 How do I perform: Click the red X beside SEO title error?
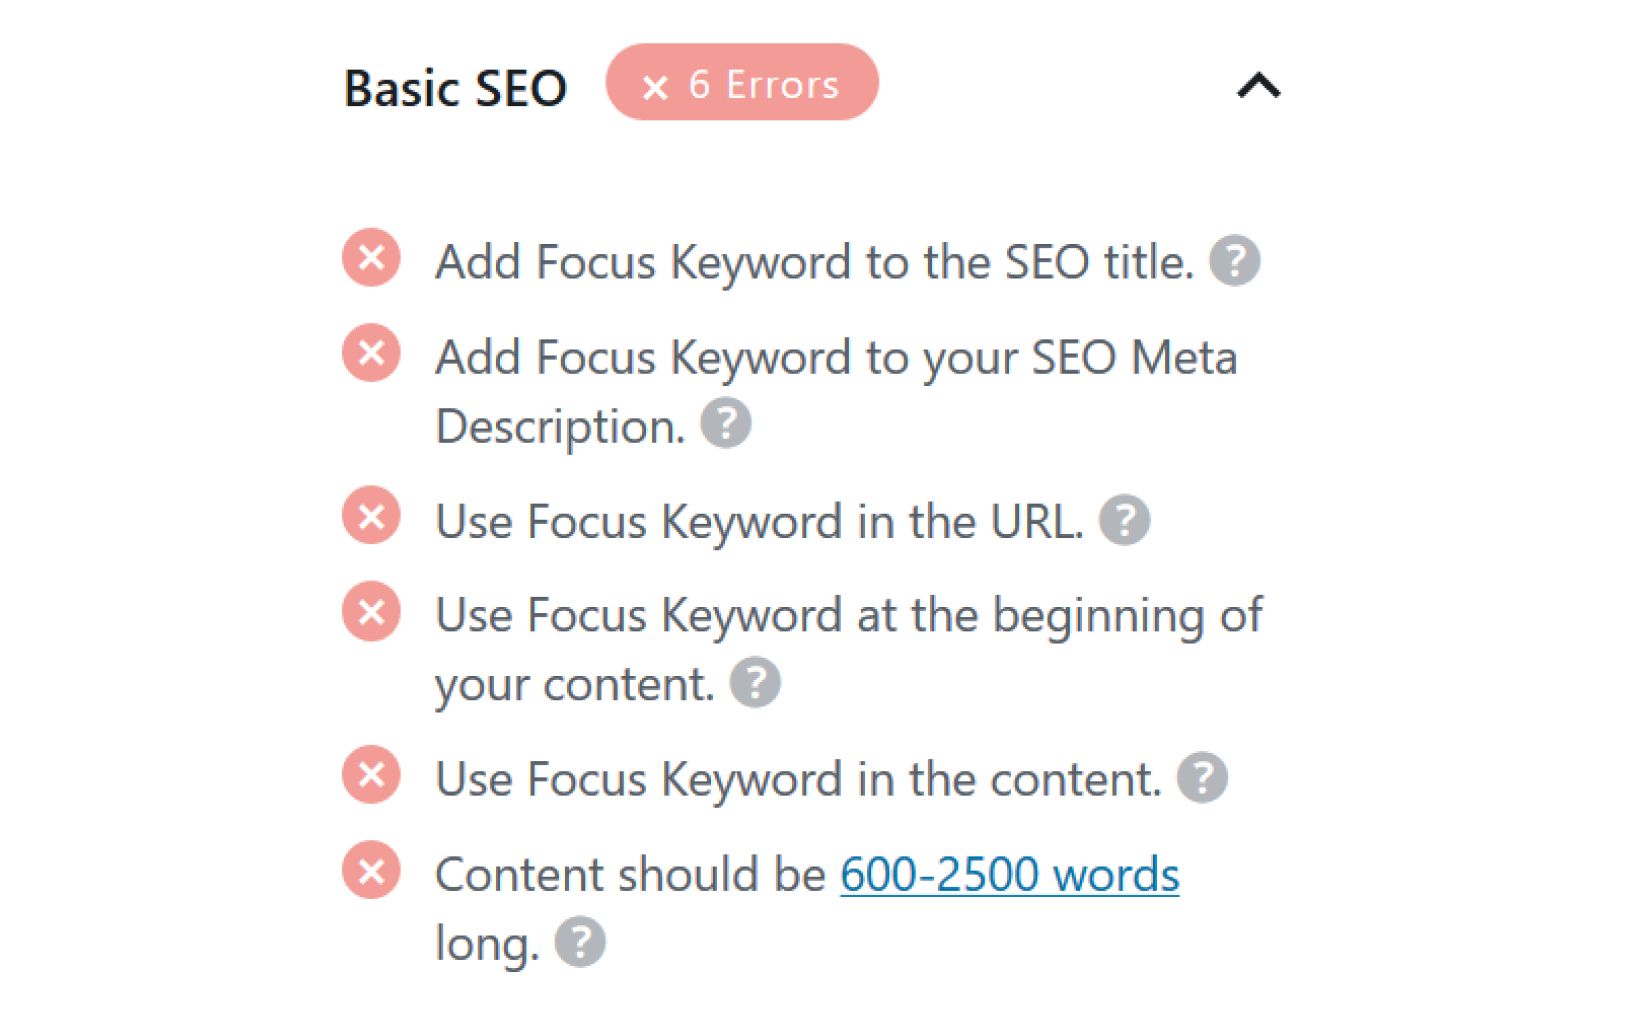(371, 260)
